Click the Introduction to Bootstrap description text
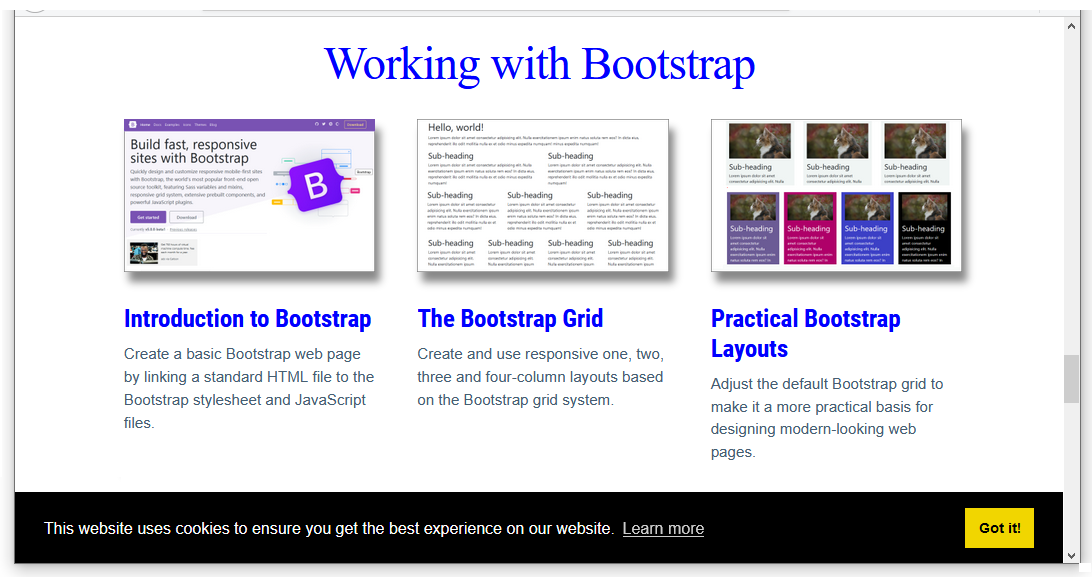The image size is (1092, 580). point(248,388)
